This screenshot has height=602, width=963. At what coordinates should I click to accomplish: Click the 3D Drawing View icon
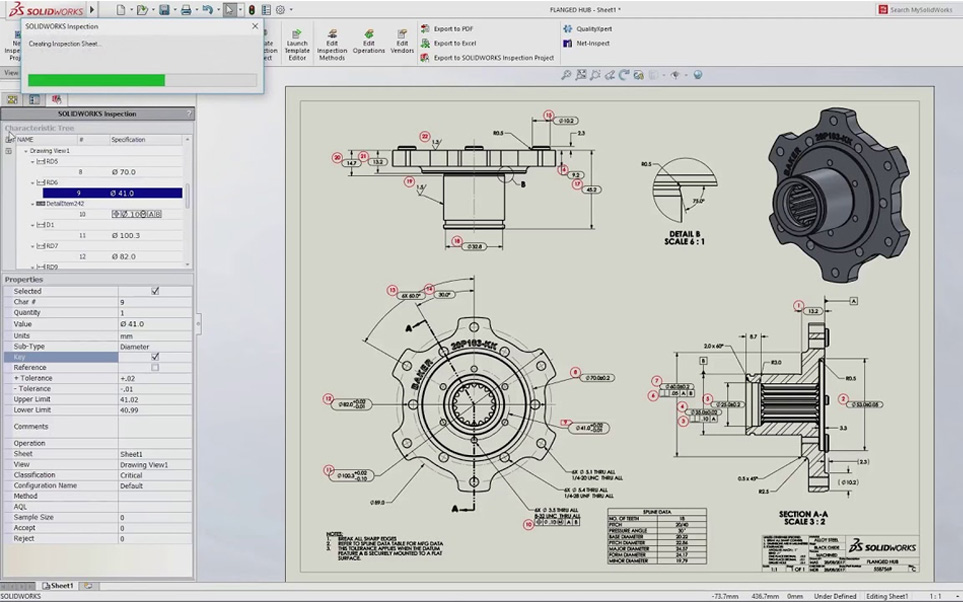[x=639, y=75]
